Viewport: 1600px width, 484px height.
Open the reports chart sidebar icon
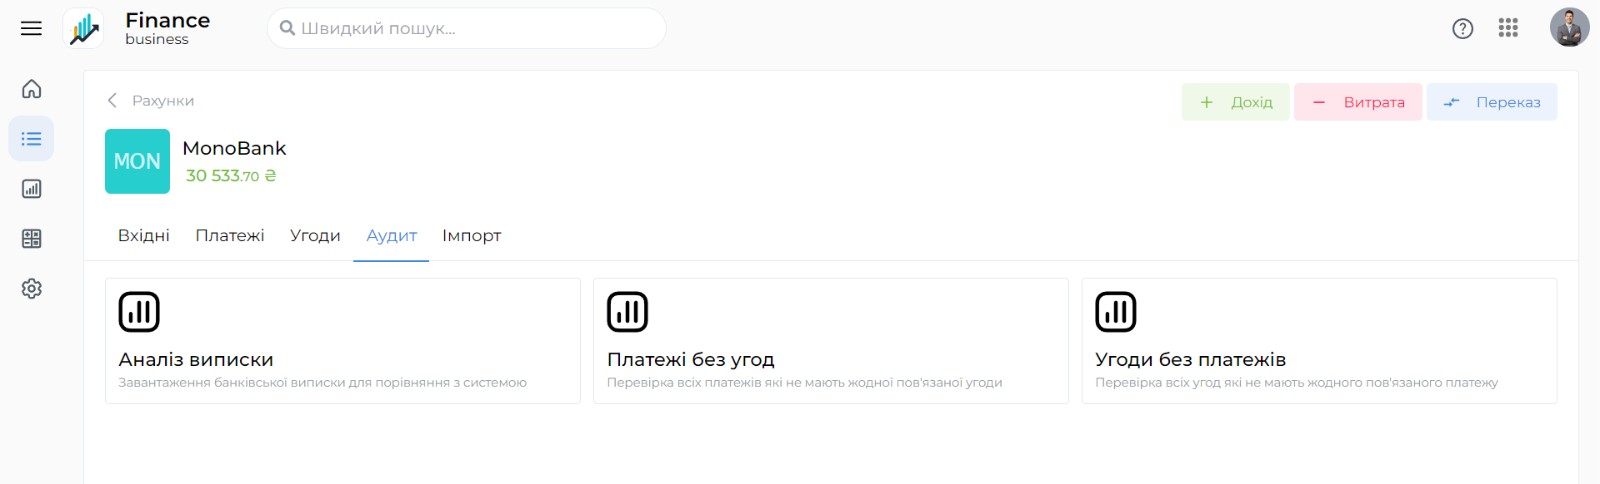tap(31, 189)
